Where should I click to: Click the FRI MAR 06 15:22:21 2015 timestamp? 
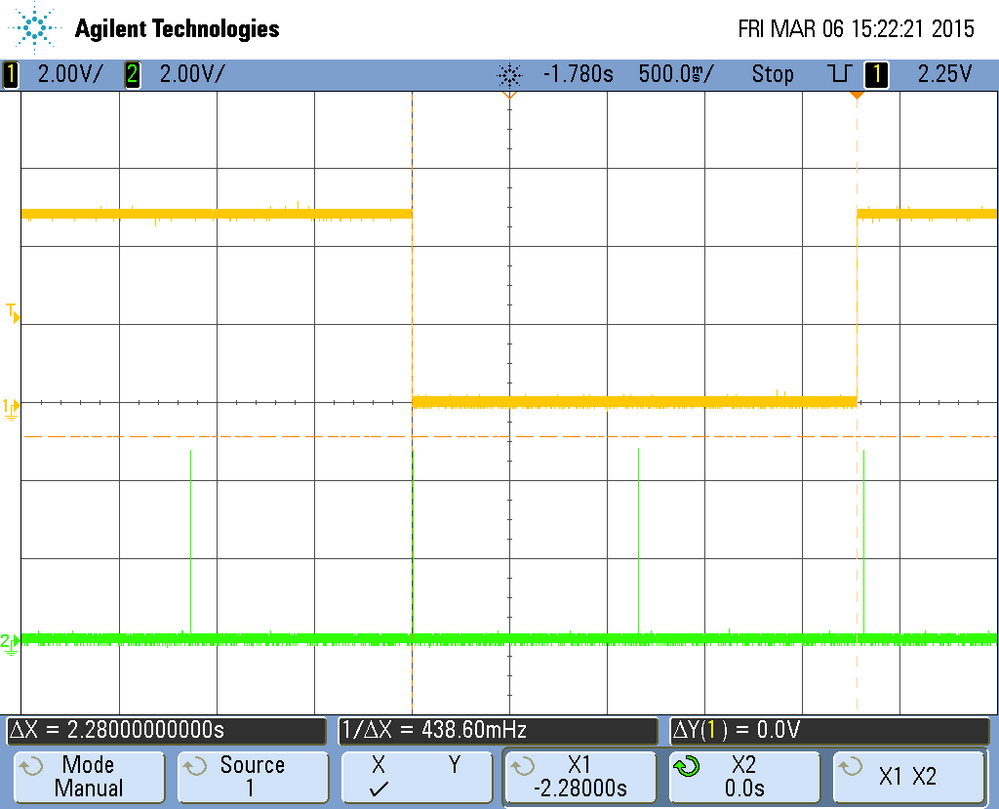(856, 29)
